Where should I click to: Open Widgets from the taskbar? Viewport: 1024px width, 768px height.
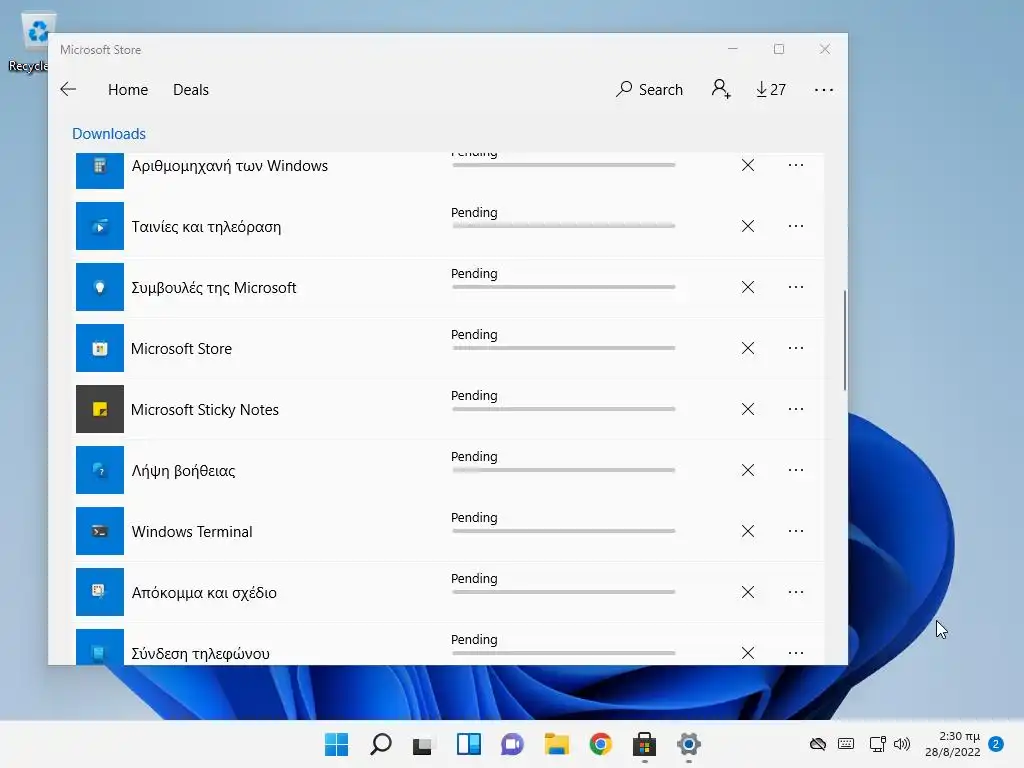click(x=468, y=744)
